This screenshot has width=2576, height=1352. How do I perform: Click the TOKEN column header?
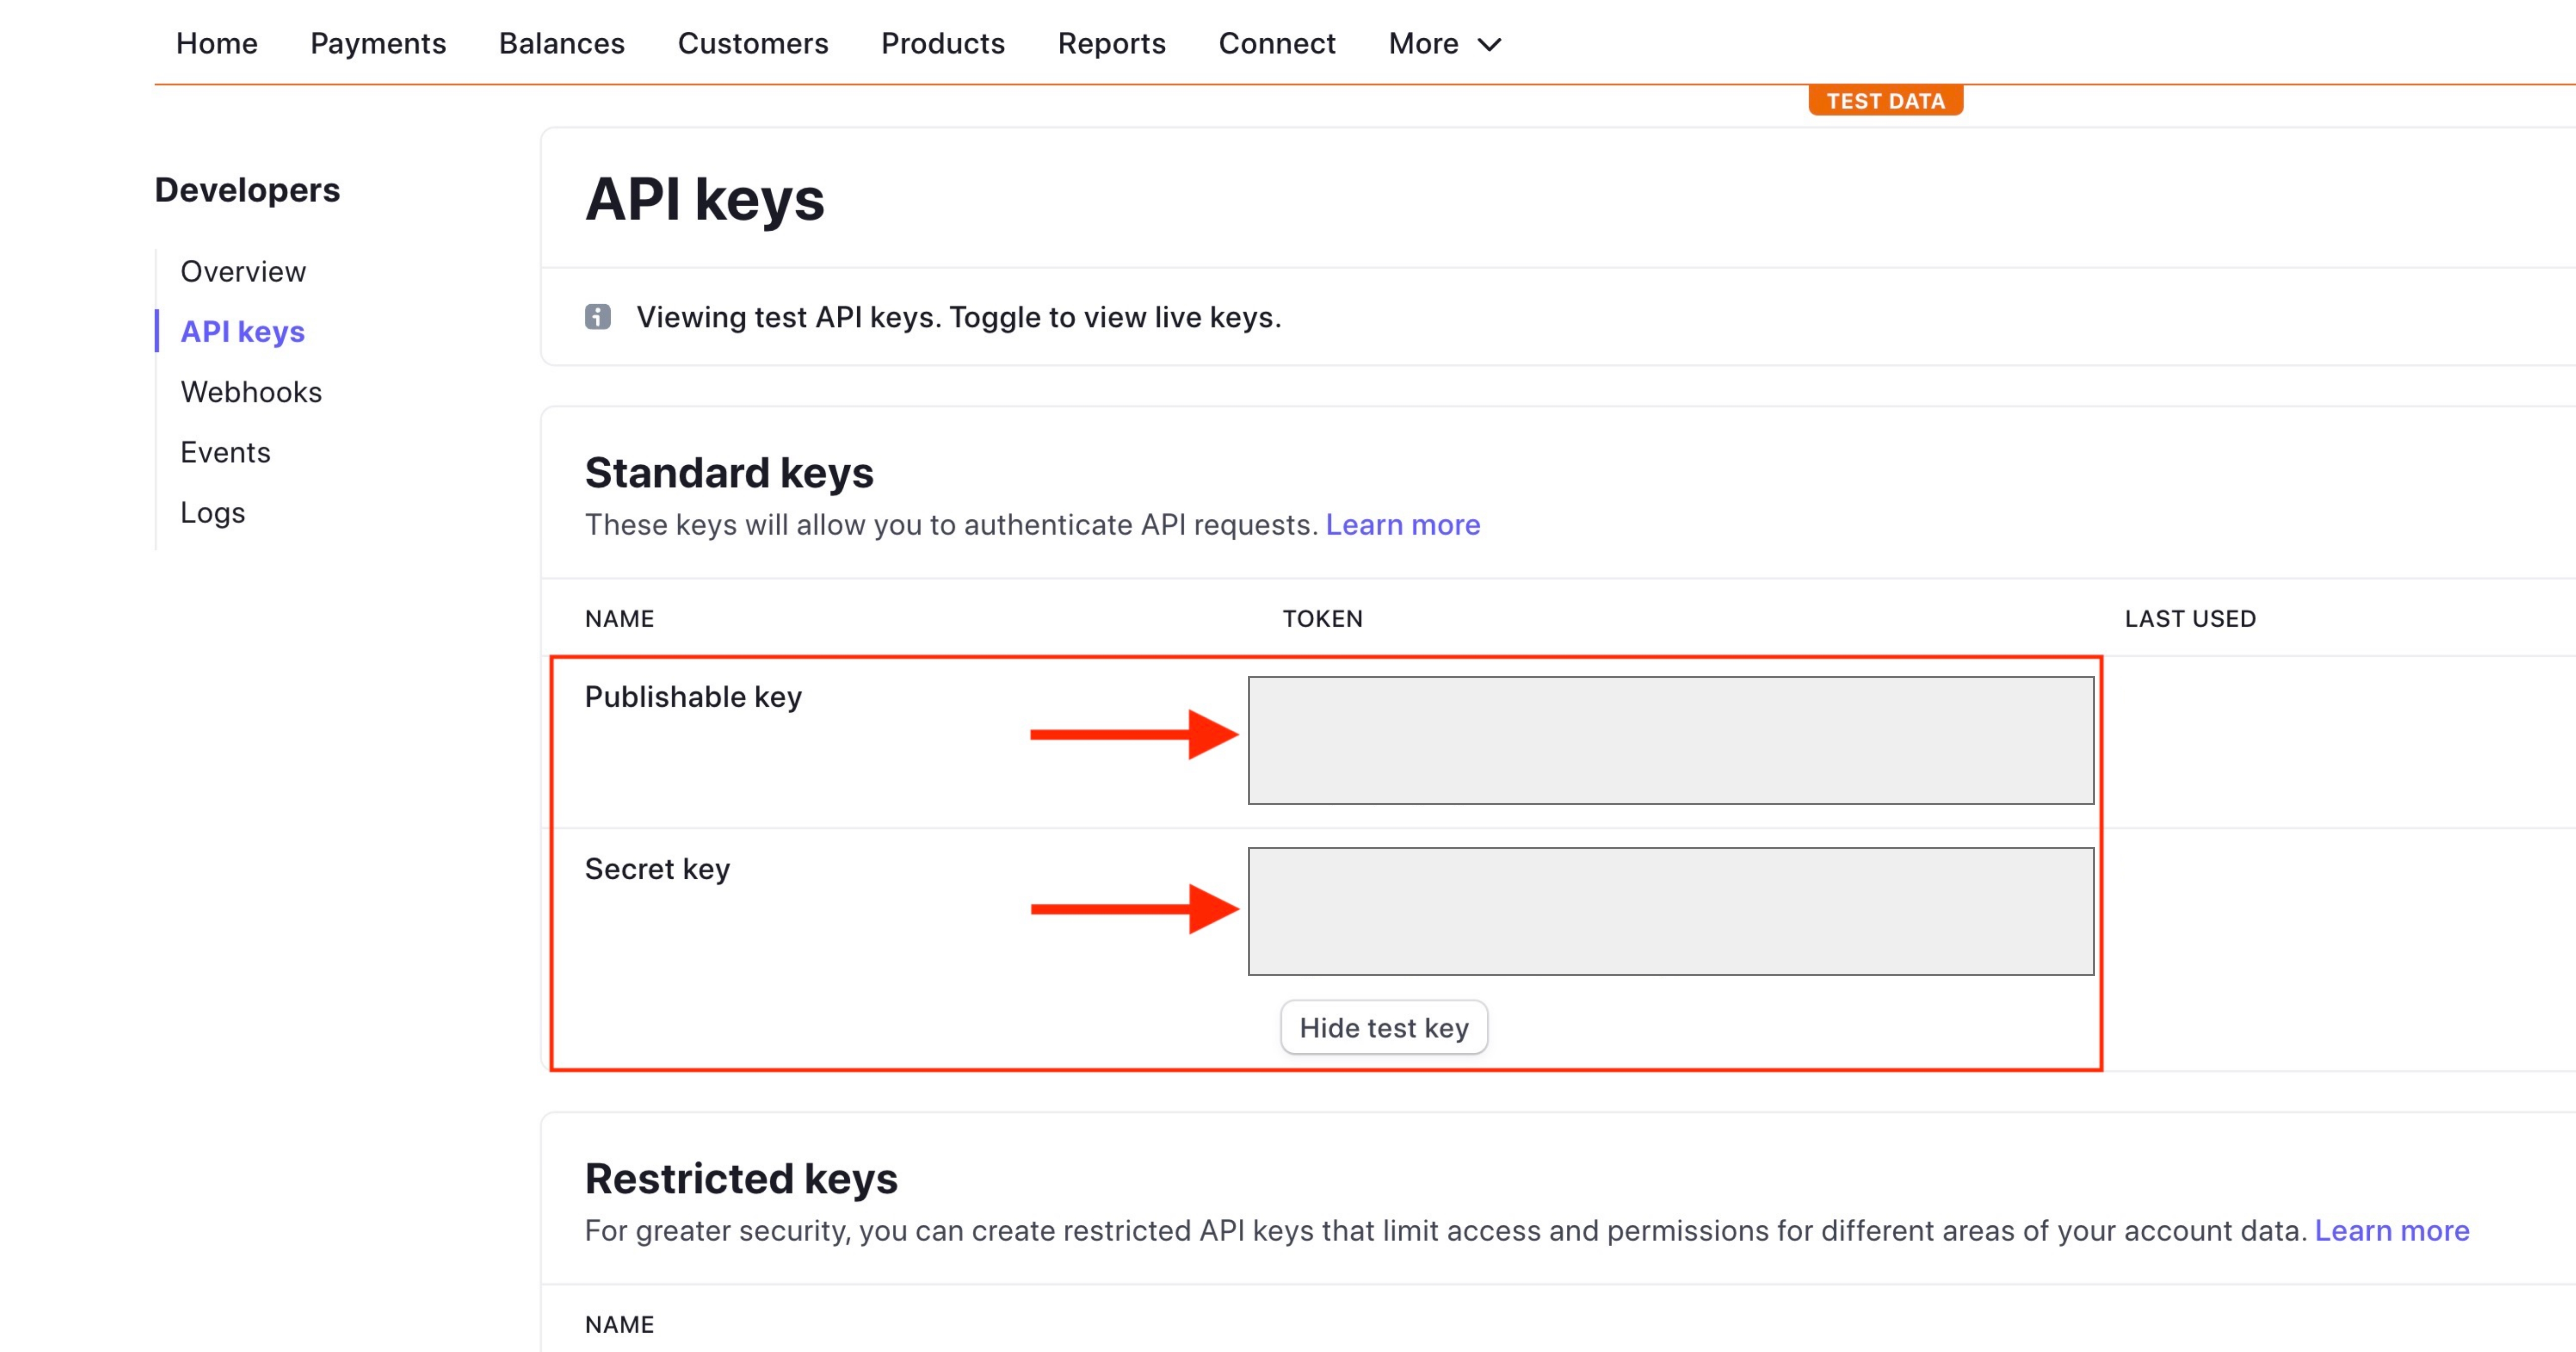click(1322, 619)
